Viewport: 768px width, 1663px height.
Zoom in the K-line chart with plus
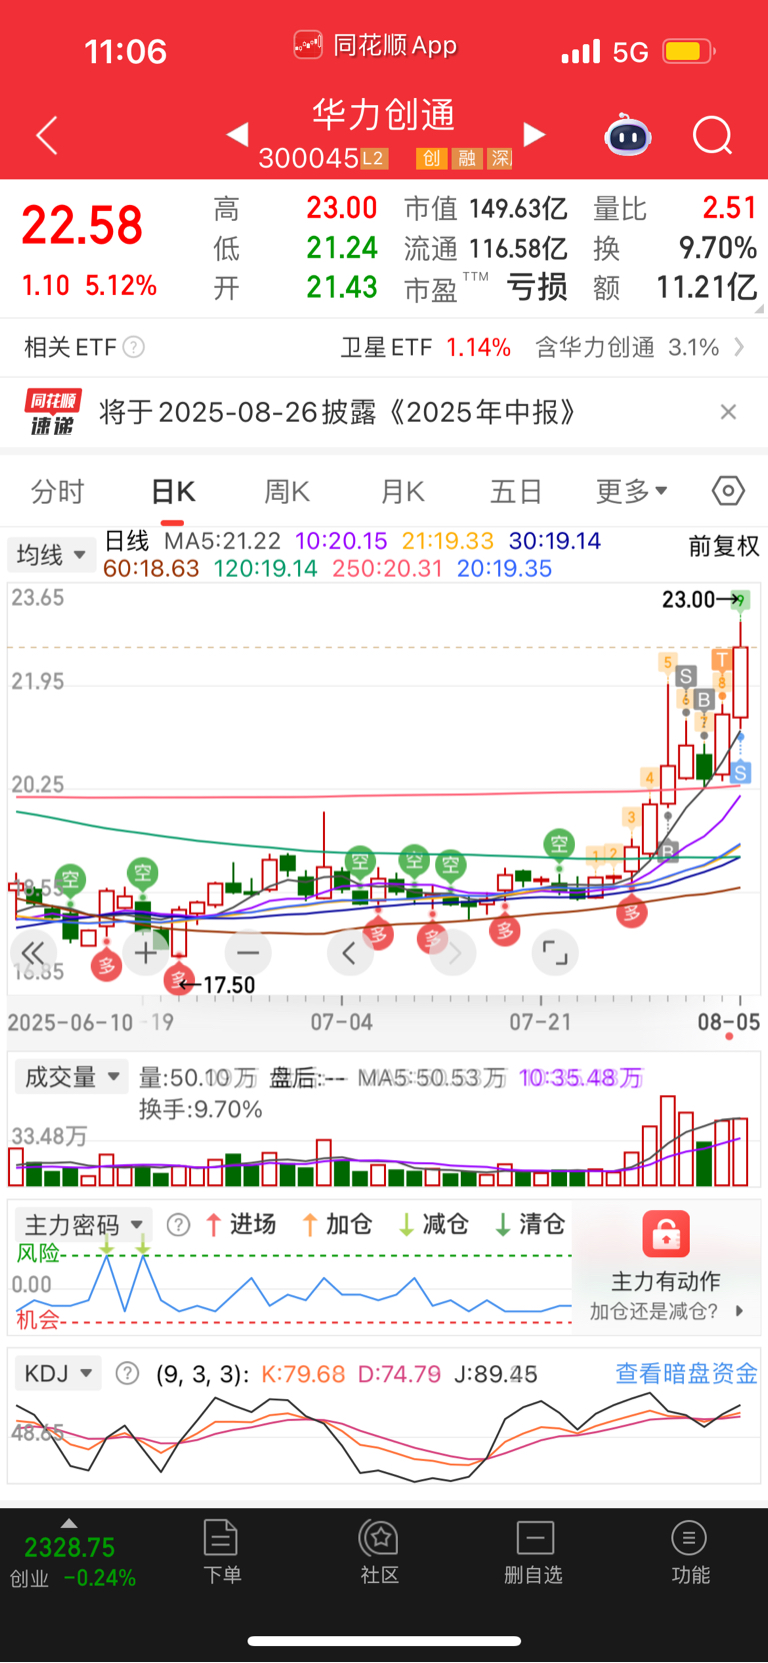click(x=146, y=953)
